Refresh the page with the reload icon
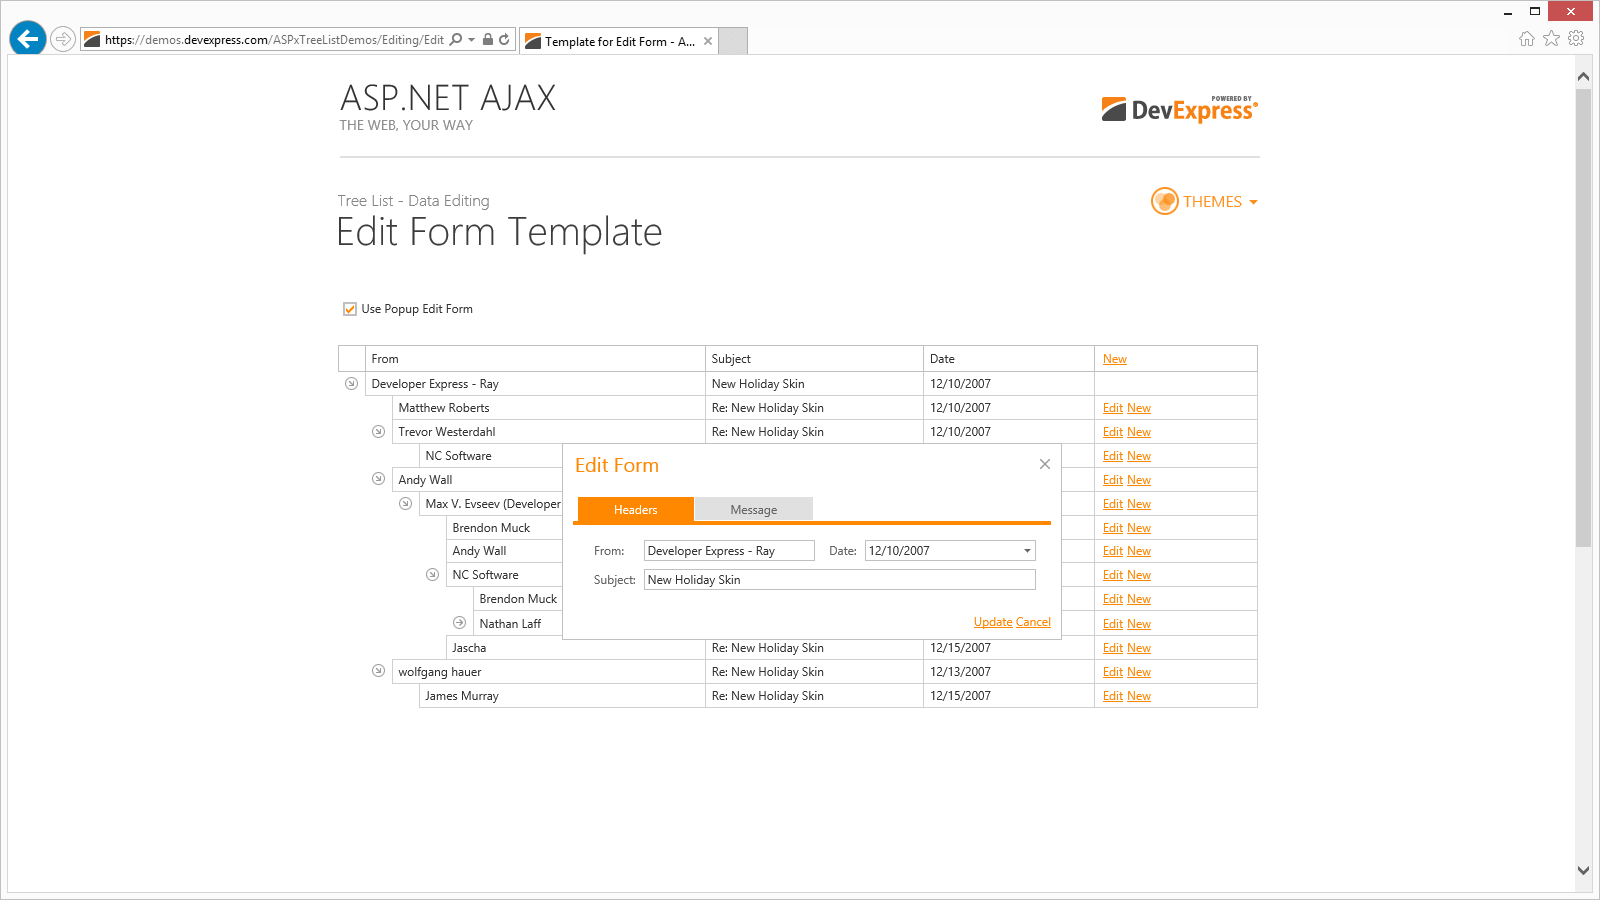The width and height of the screenshot is (1600, 900). coord(504,40)
